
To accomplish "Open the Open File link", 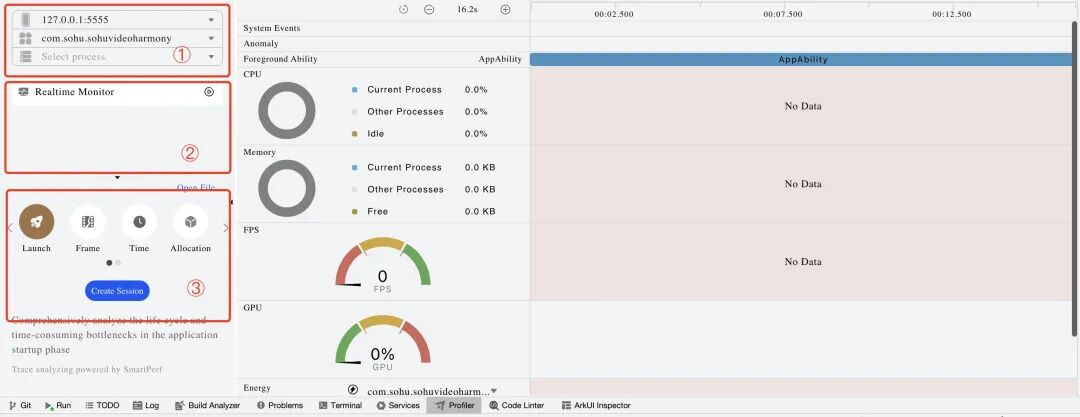I will click(196, 187).
